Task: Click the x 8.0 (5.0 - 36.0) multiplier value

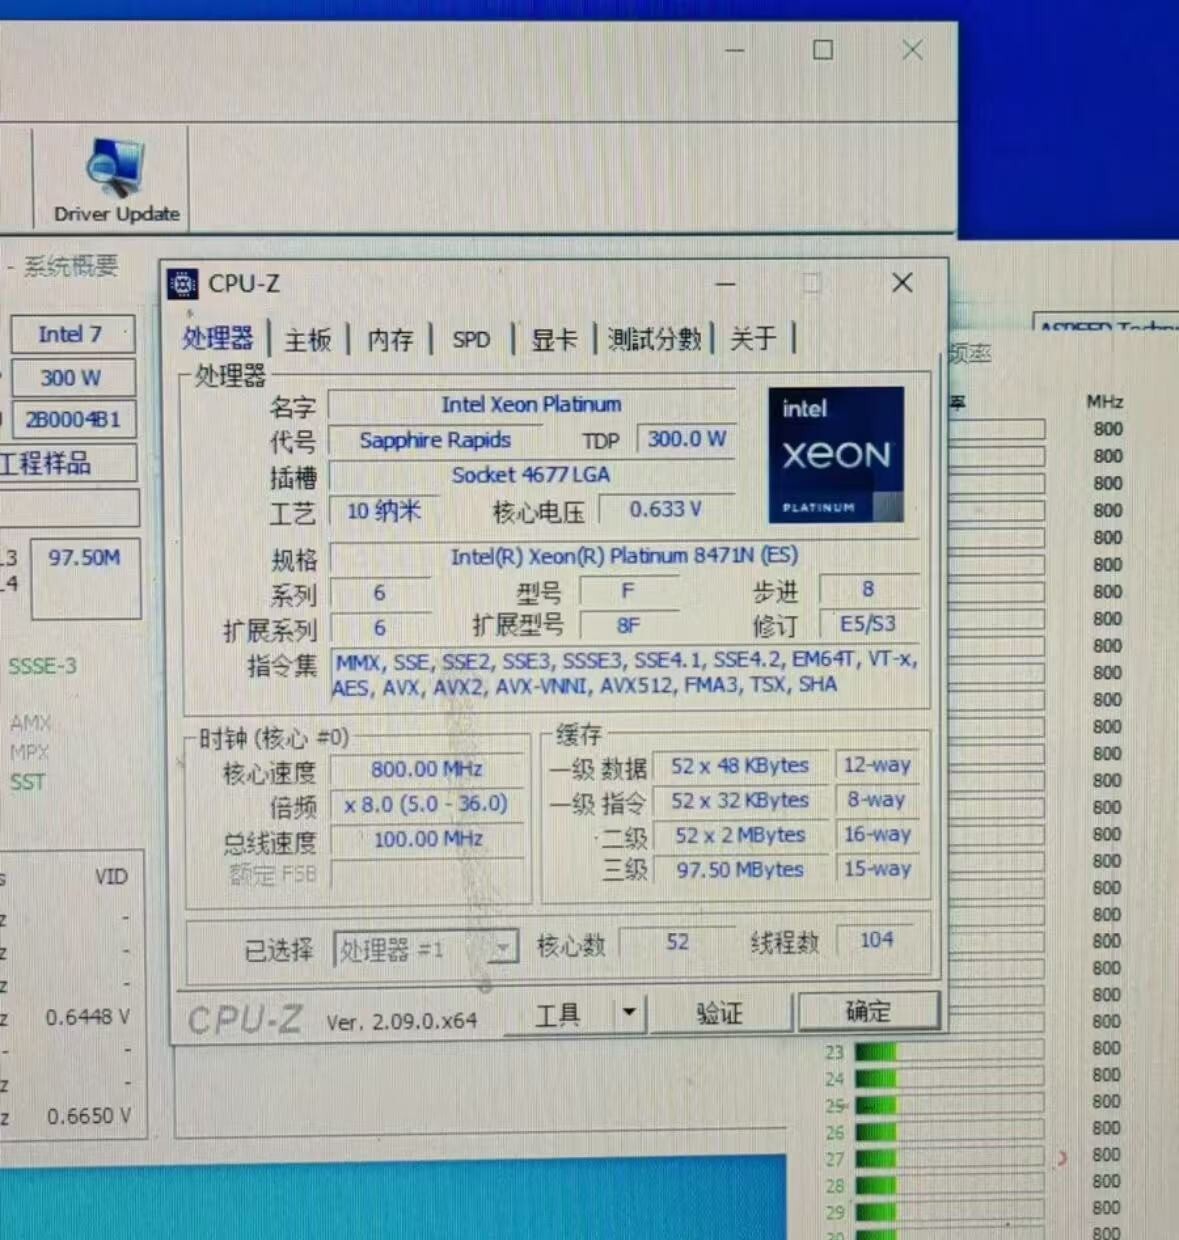Action: point(427,804)
